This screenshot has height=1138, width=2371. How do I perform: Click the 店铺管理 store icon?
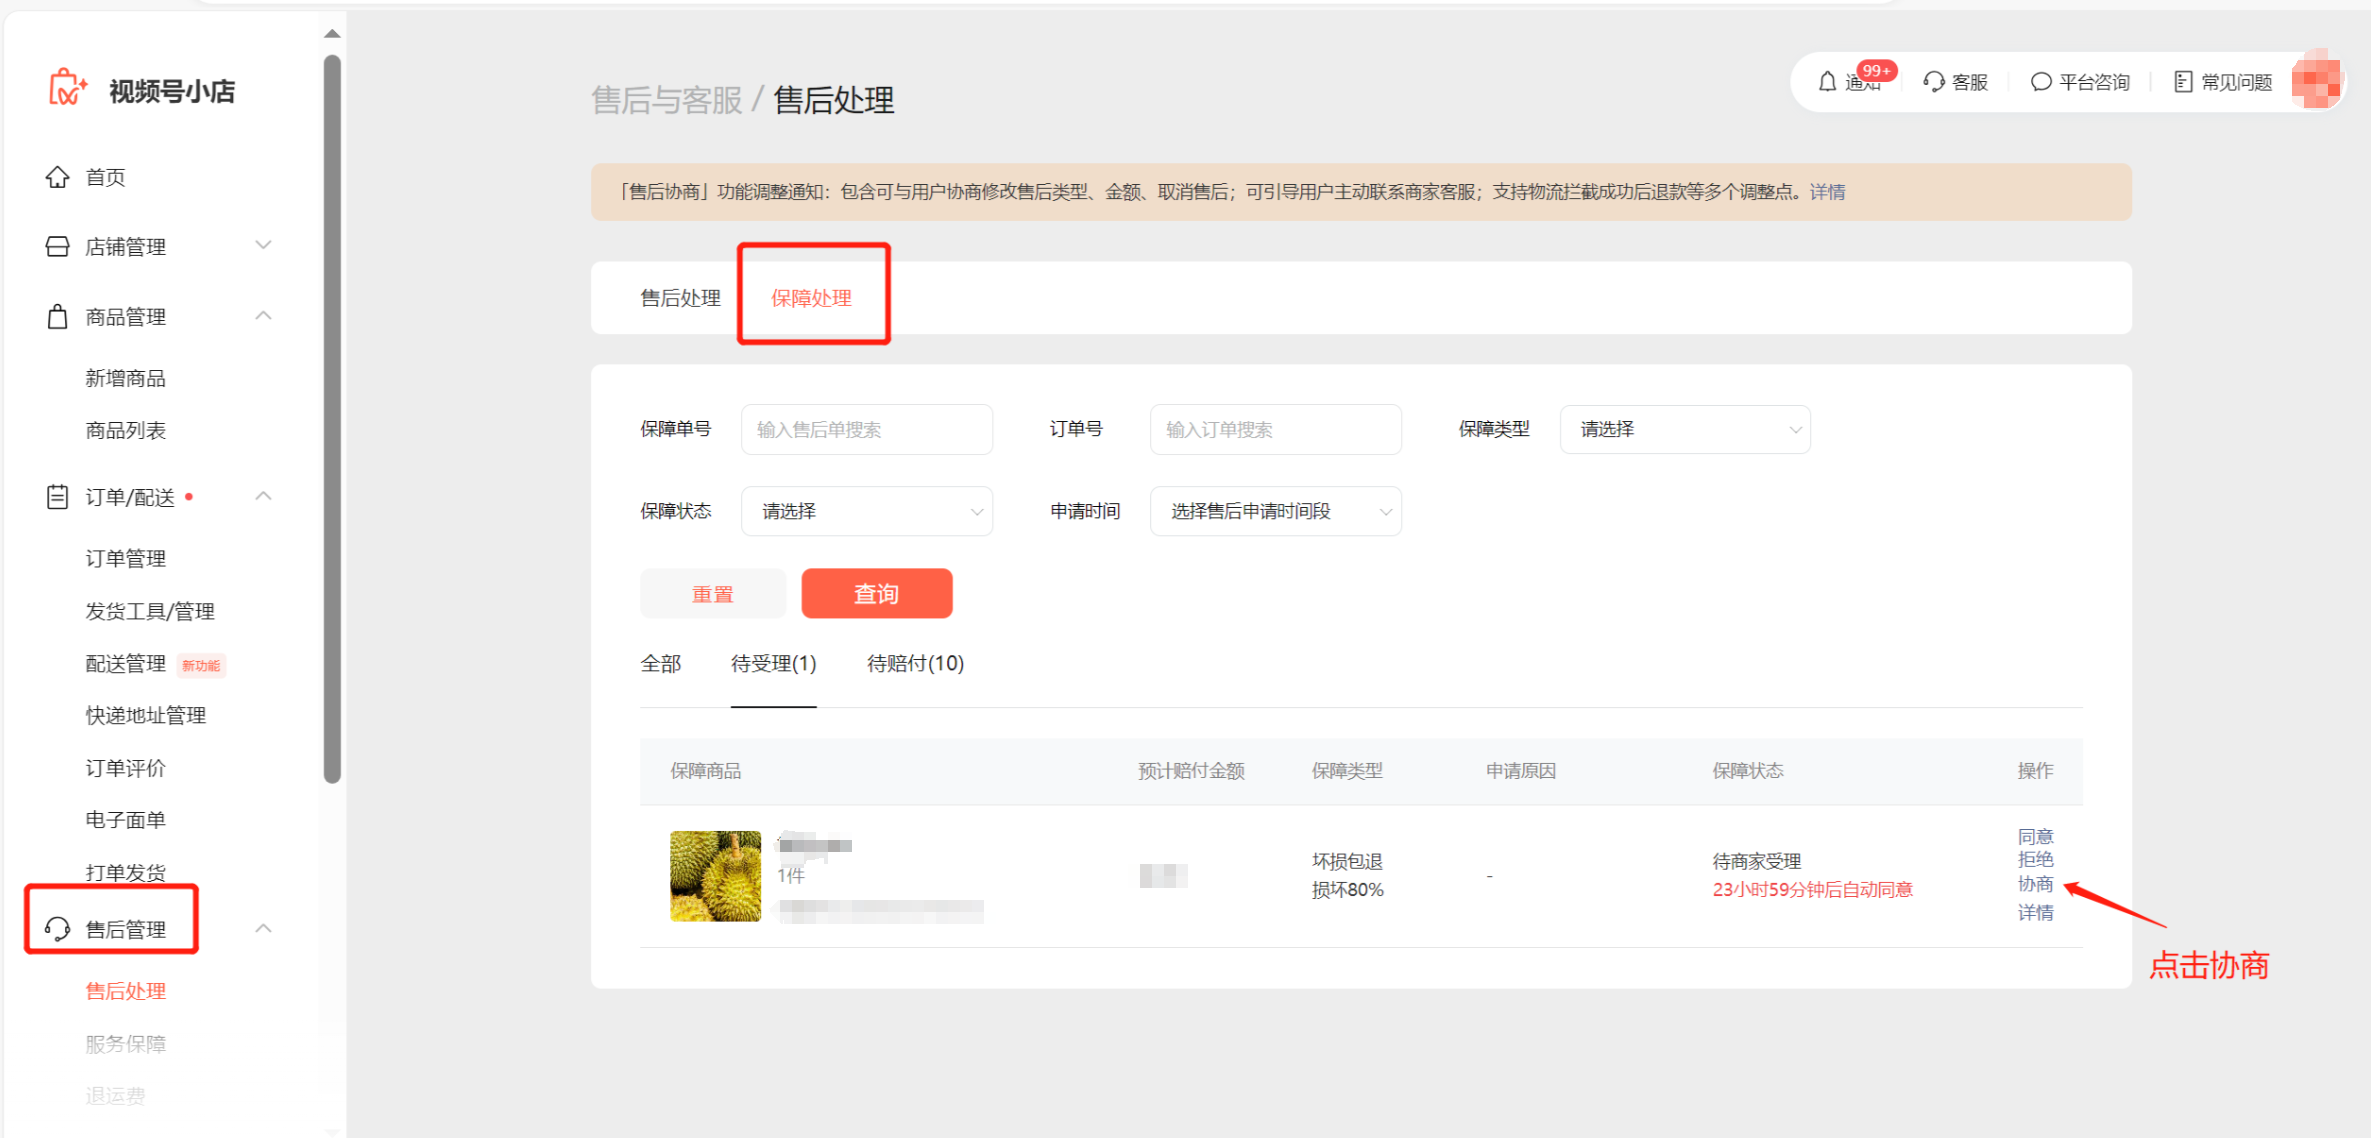tap(58, 246)
